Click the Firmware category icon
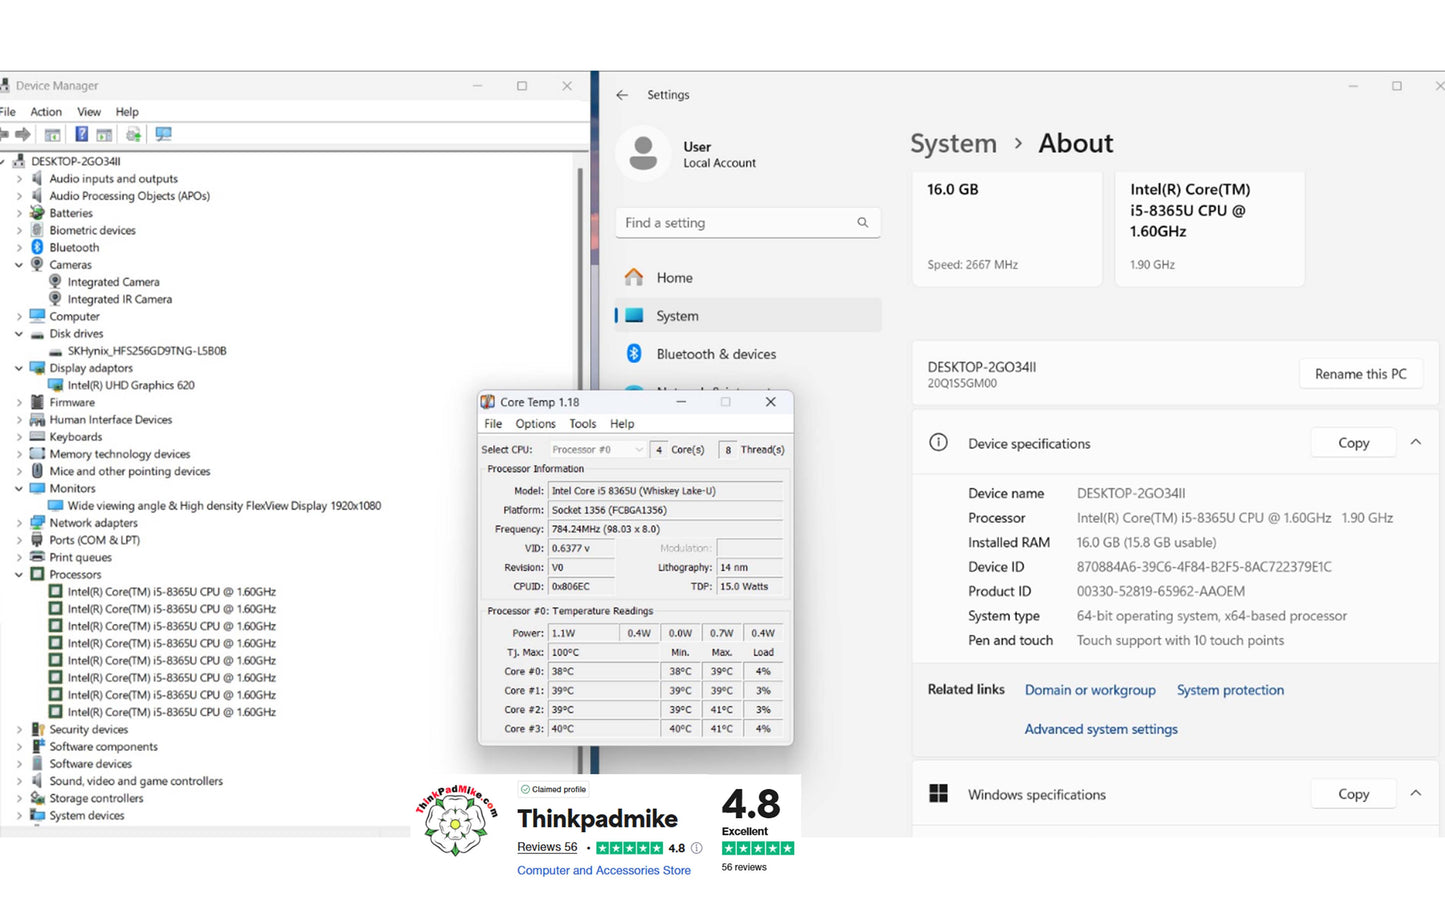This screenshot has width=1445, height=908. pos(37,402)
